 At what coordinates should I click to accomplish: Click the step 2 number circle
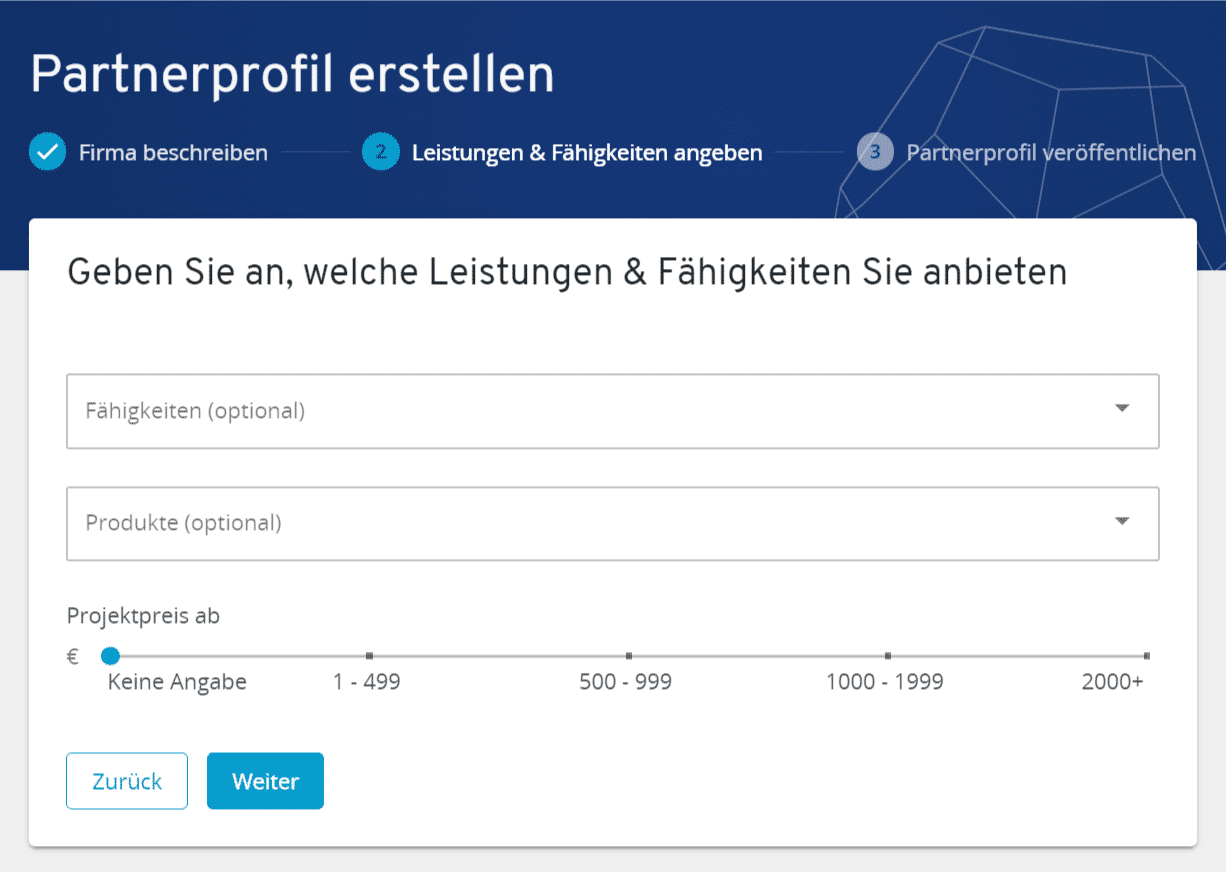coord(380,153)
